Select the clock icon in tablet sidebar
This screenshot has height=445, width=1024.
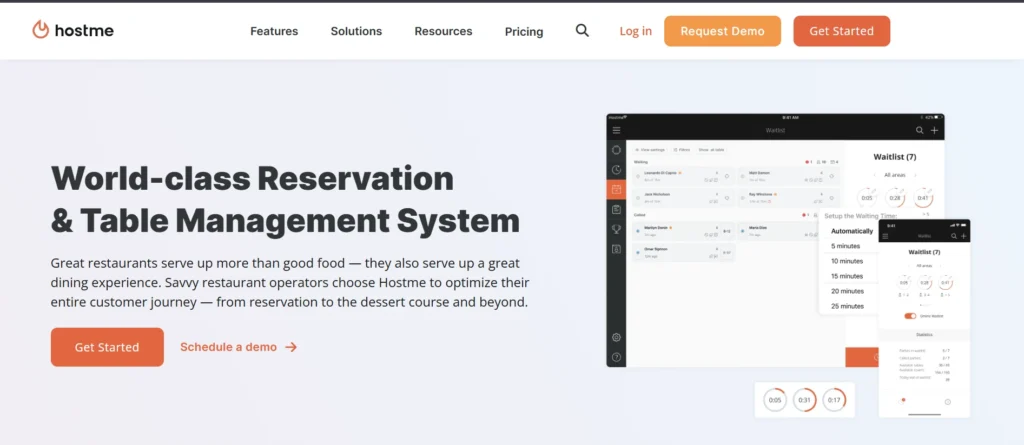point(616,170)
